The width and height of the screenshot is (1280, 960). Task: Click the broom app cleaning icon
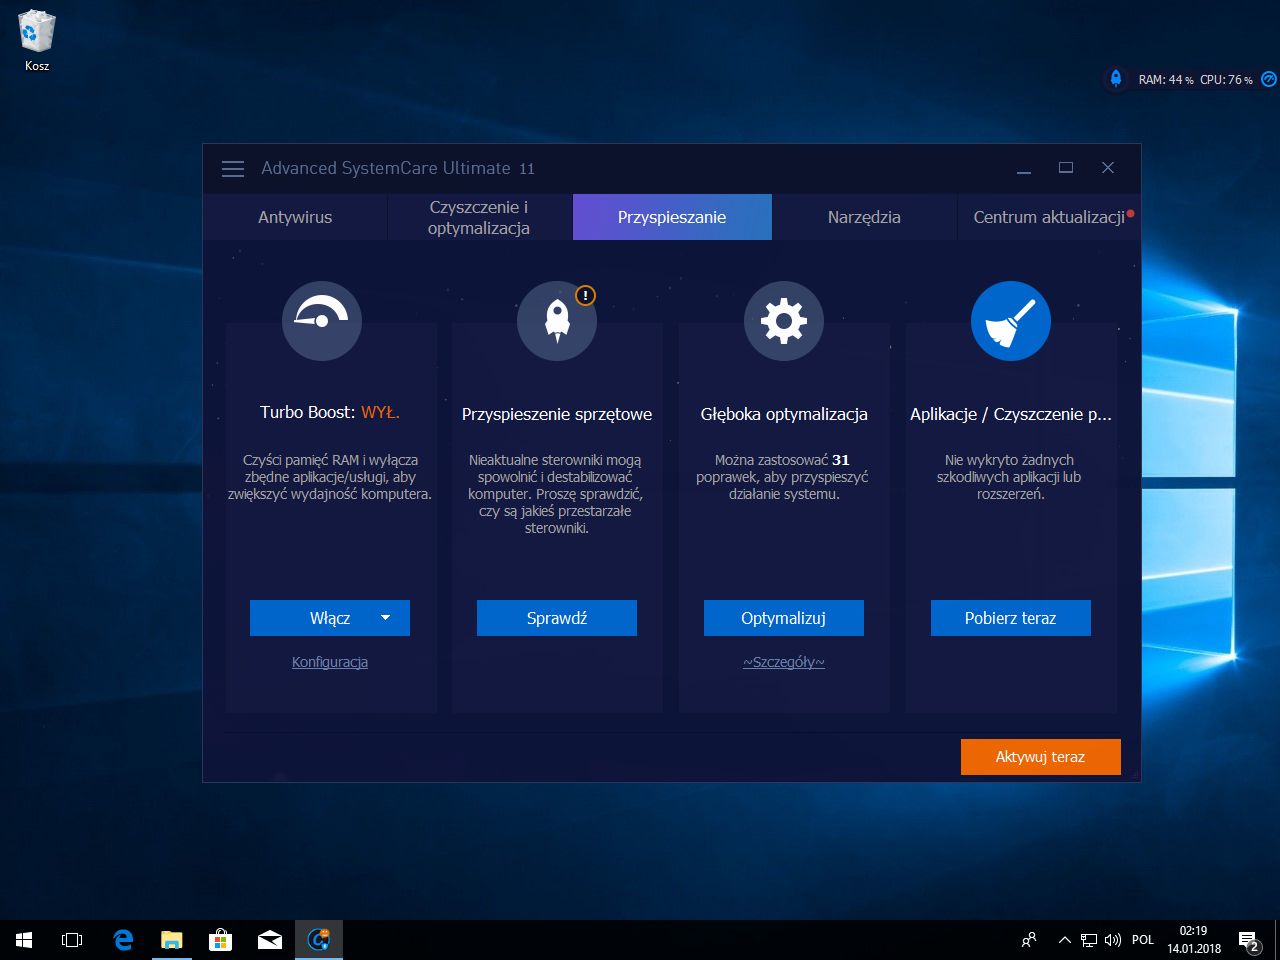click(1011, 321)
